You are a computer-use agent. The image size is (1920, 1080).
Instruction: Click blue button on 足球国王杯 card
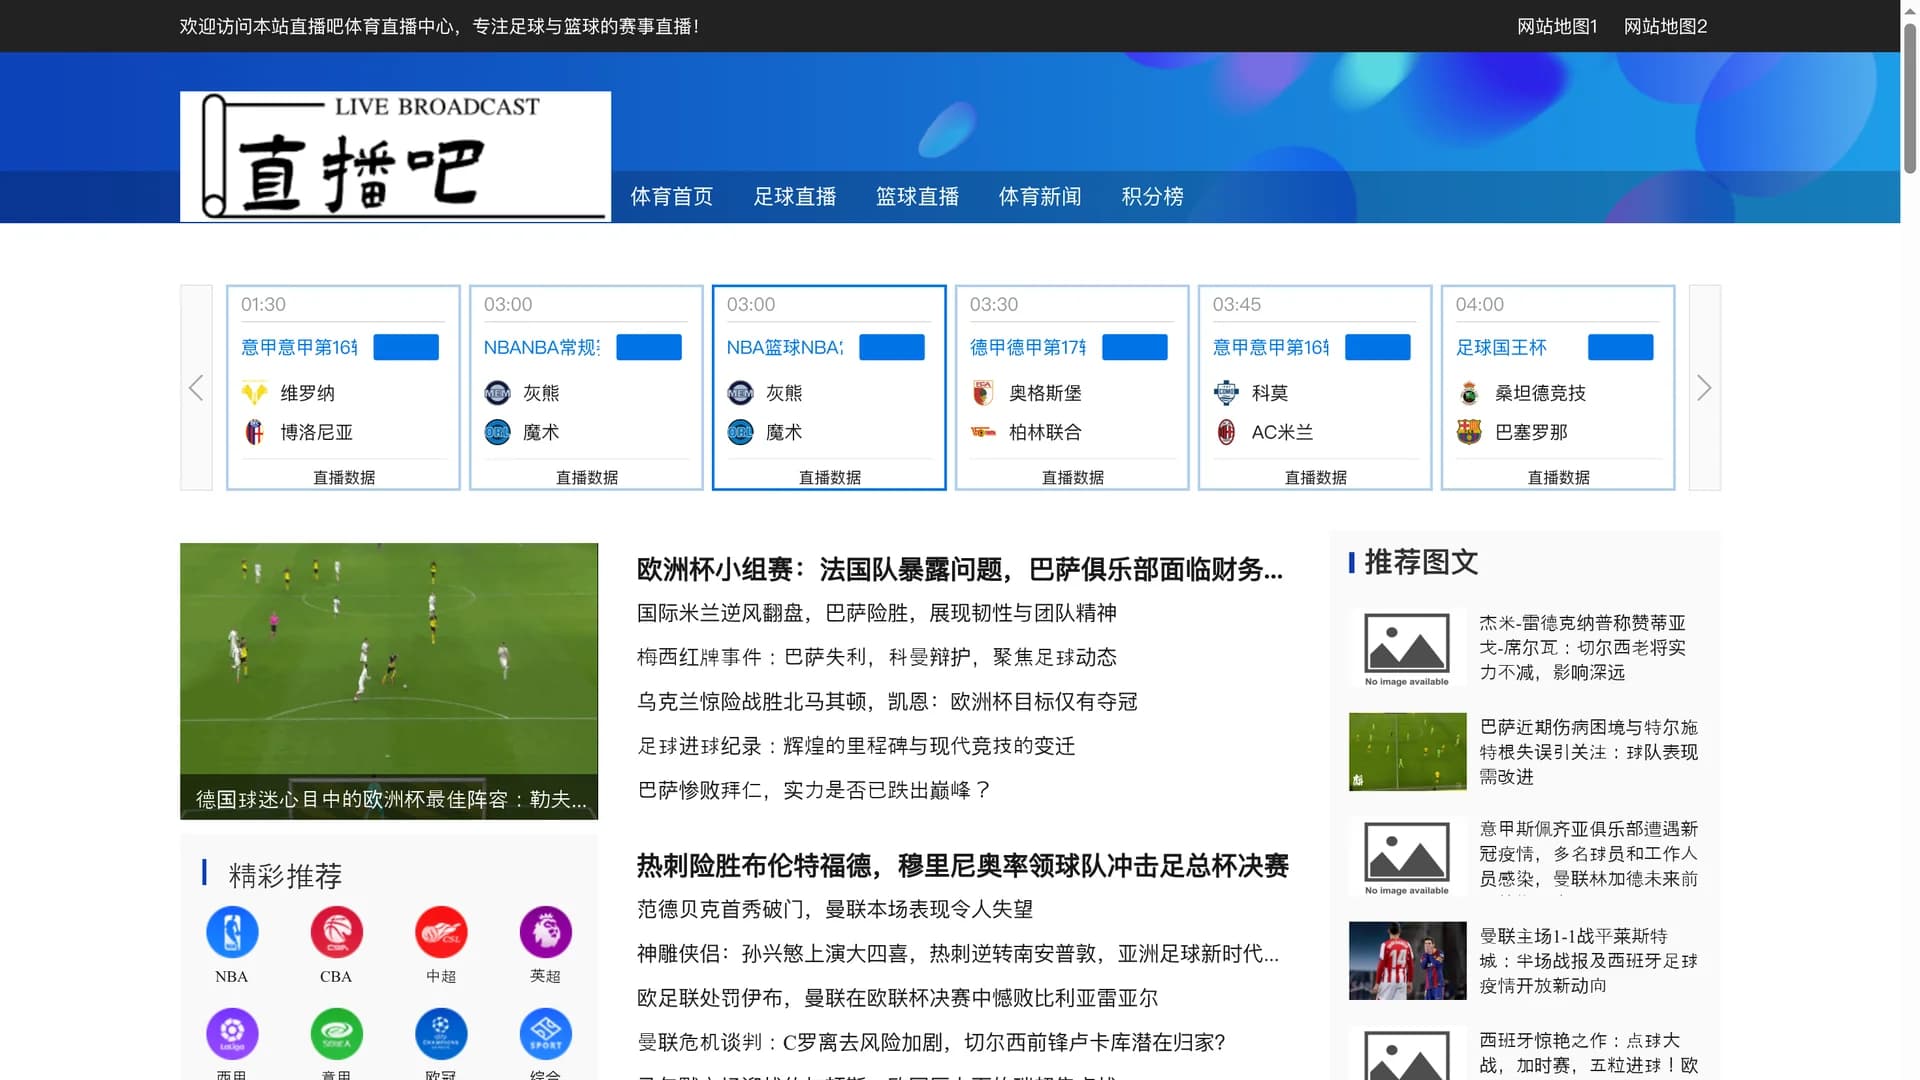[1621, 347]
